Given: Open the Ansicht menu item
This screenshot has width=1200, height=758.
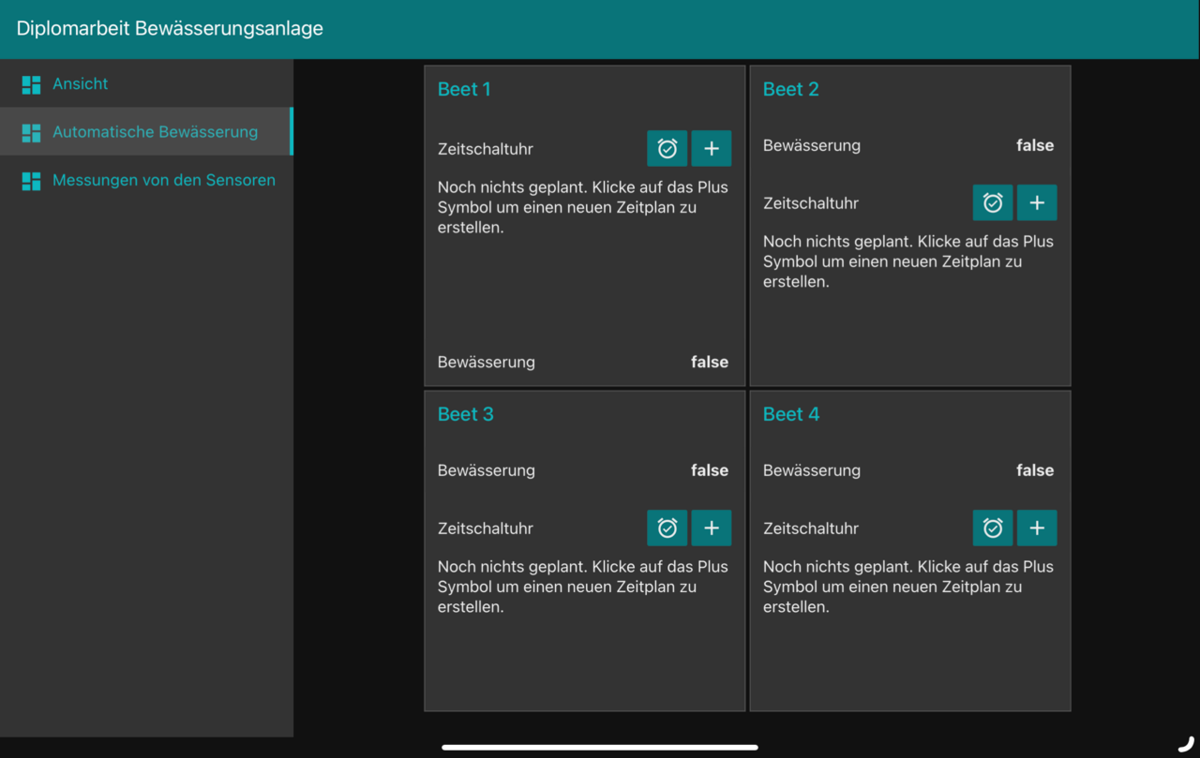Looking at the screenshot, I should 80,84.
